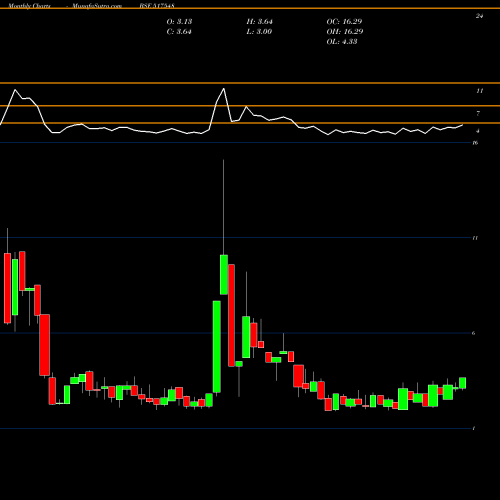Click the "OL: 4.33" reading
500x500 pixels.
click(342, 42)
